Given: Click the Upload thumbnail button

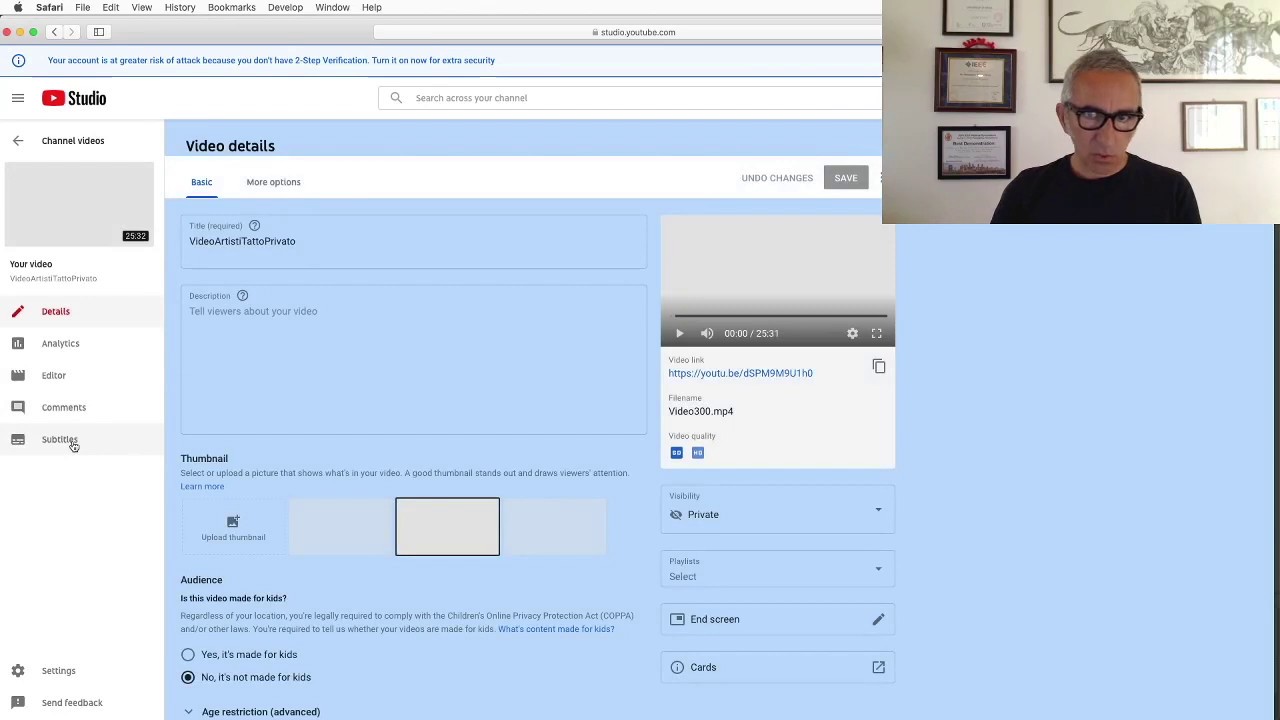Looking at the screenshot, I should [233, 527].
